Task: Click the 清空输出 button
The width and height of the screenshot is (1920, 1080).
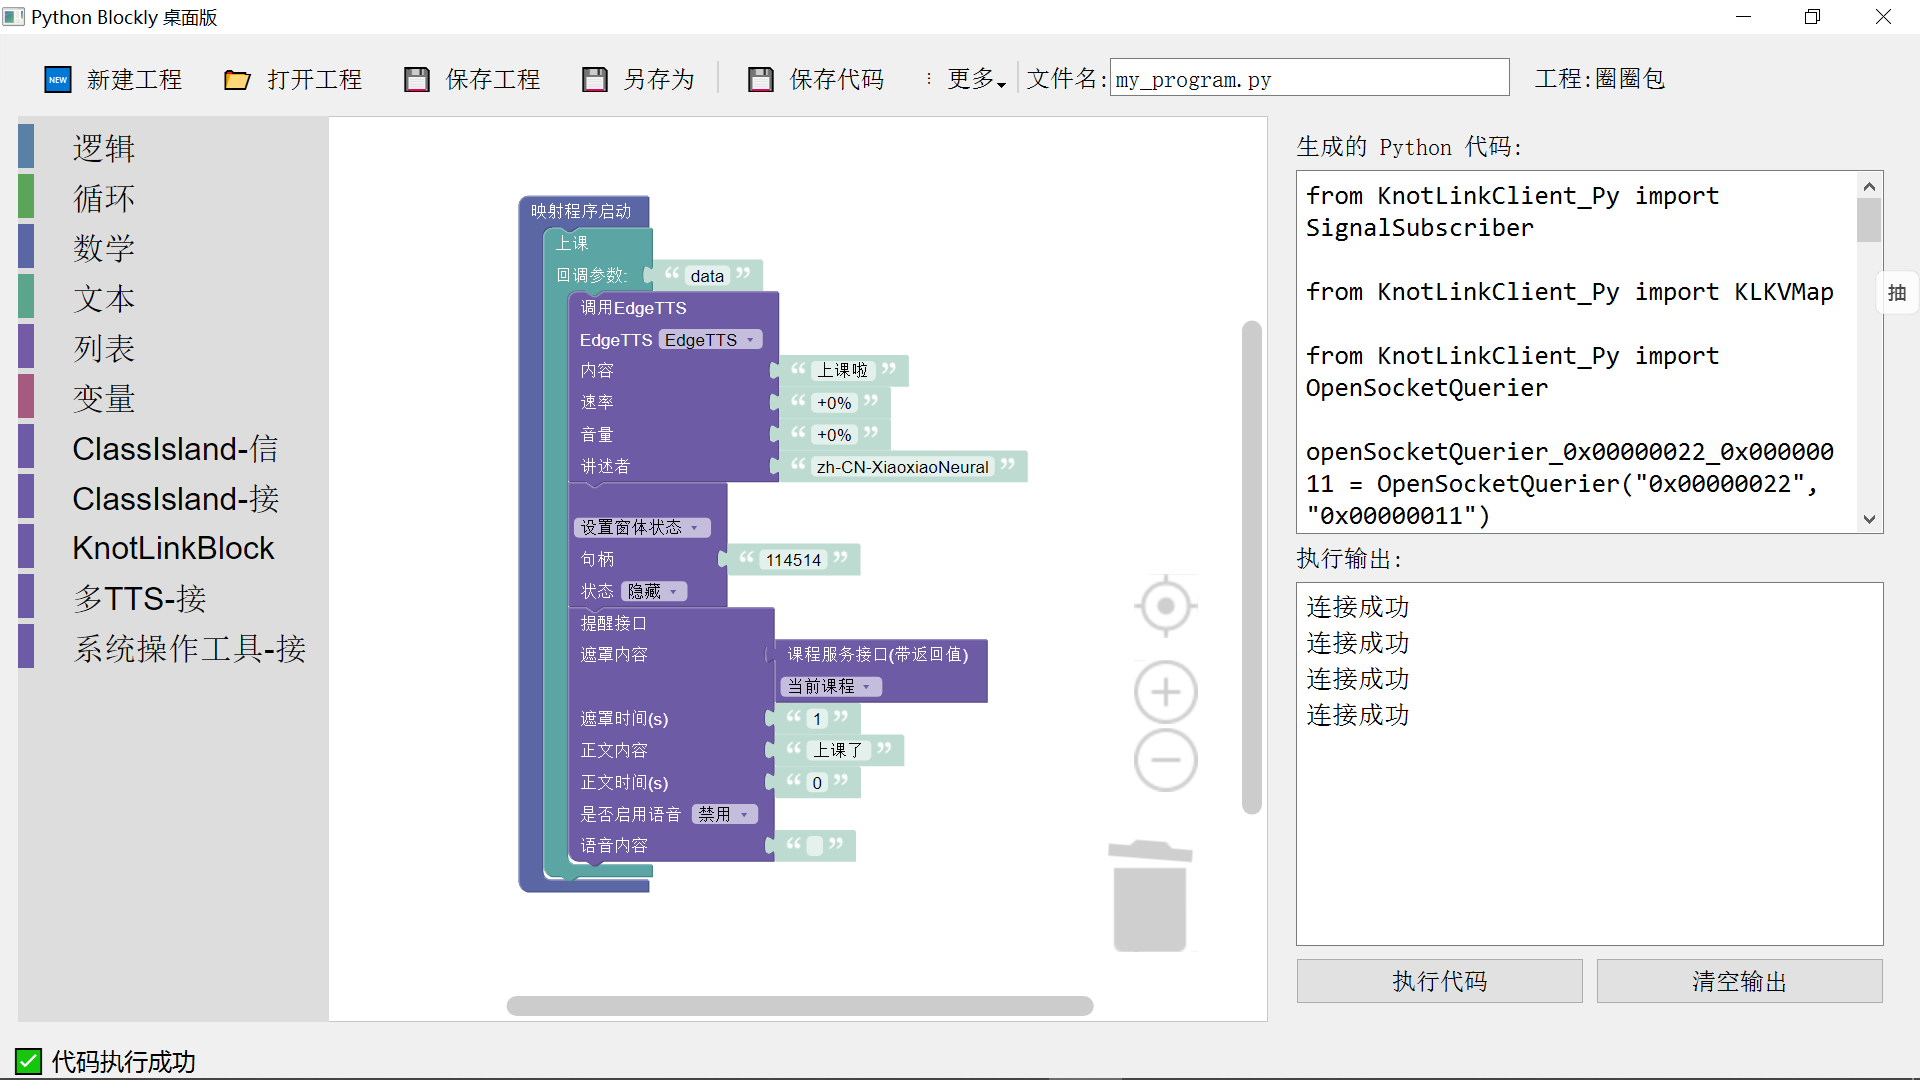Action: 1739,981
